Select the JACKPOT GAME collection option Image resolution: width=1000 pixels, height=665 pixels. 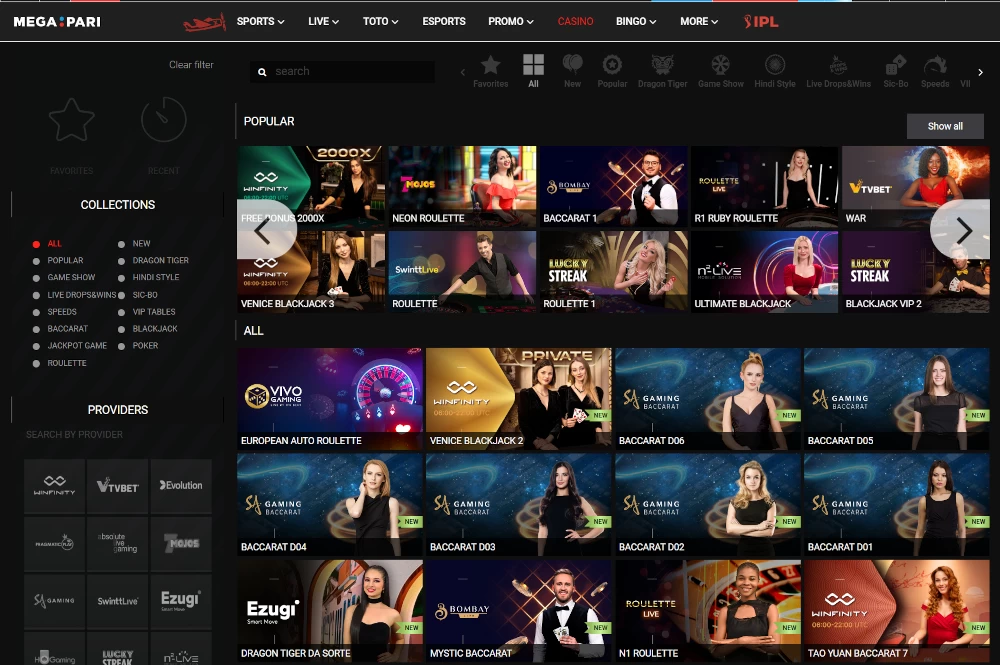[x=70, y=346]
